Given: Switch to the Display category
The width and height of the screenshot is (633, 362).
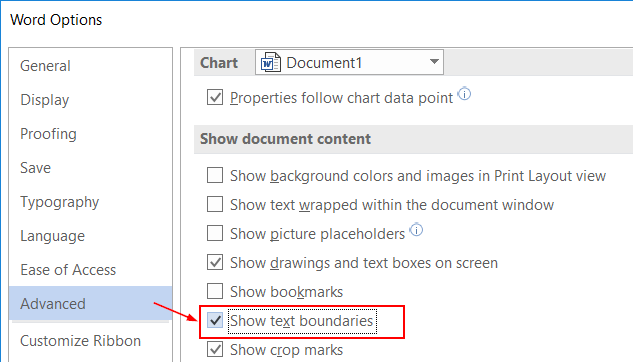Looking at the screenshot, I should point(44,100).
